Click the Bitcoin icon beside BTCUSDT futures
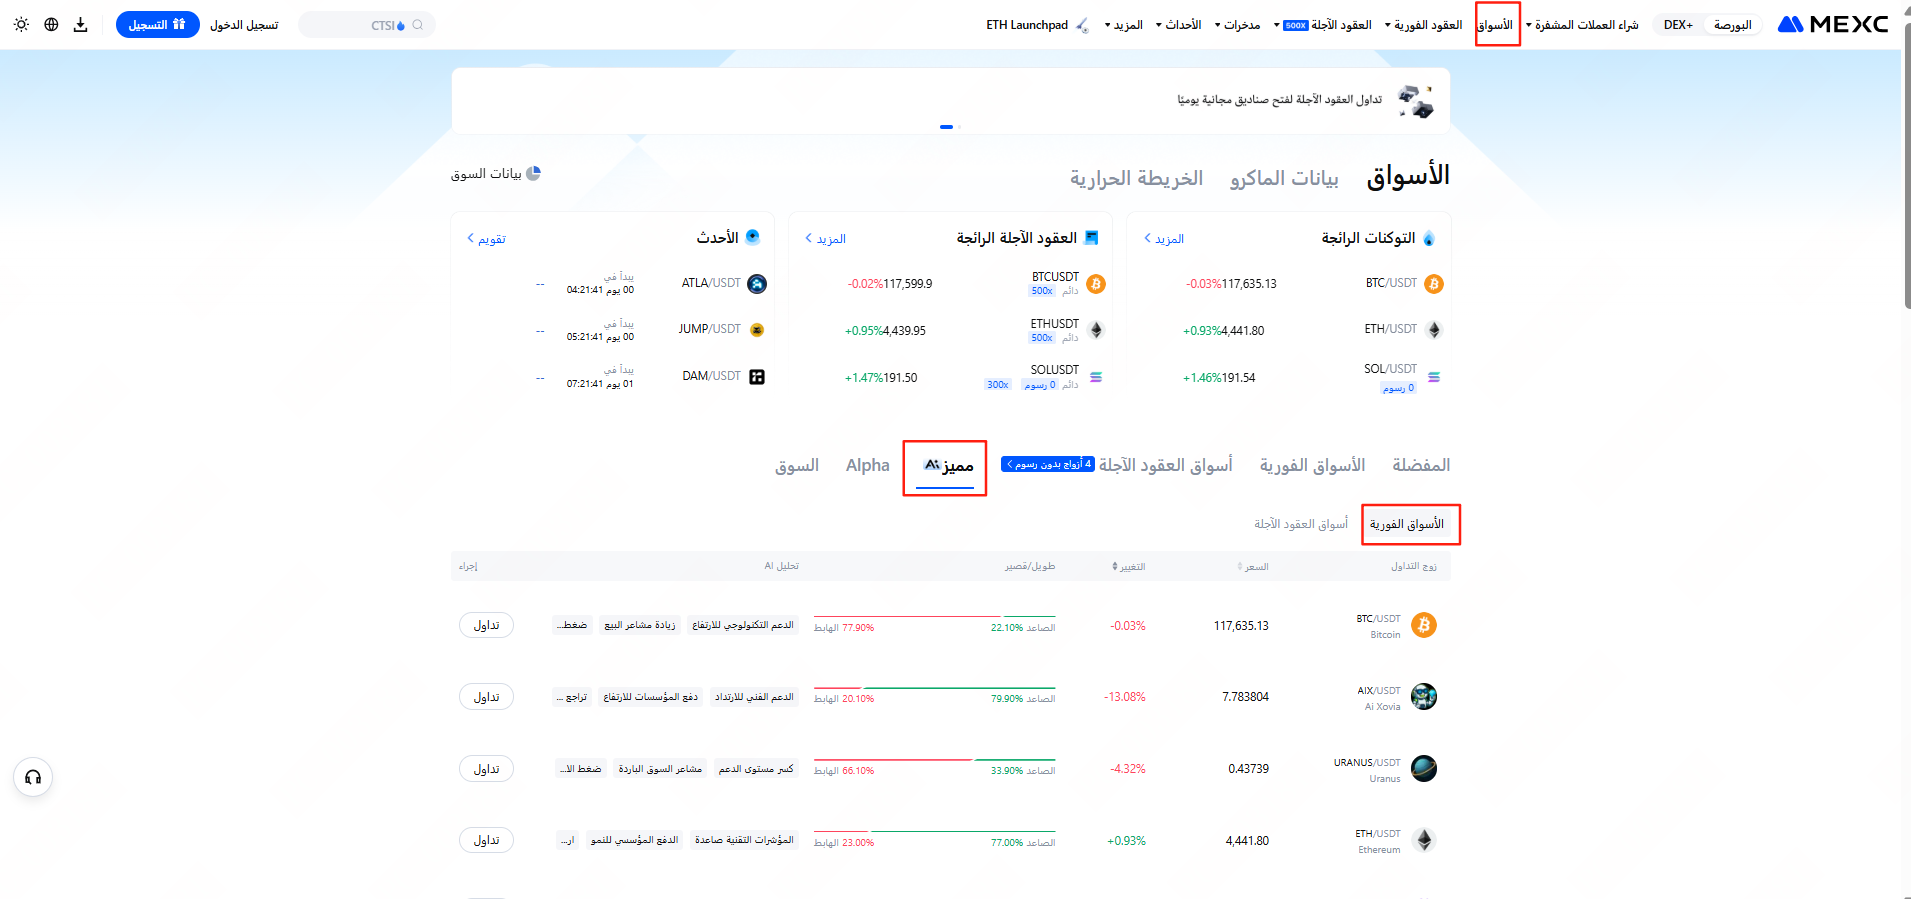This screenshot has height=899, width=1911. (x=1096, y=284)
